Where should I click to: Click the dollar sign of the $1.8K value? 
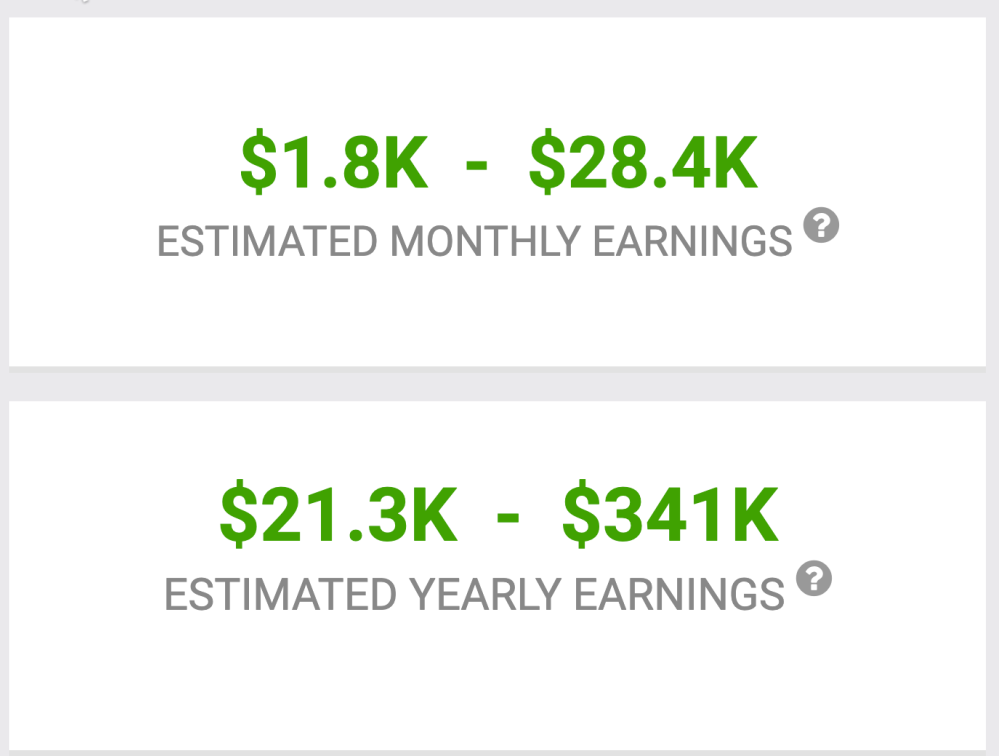(x=258, y=165)
